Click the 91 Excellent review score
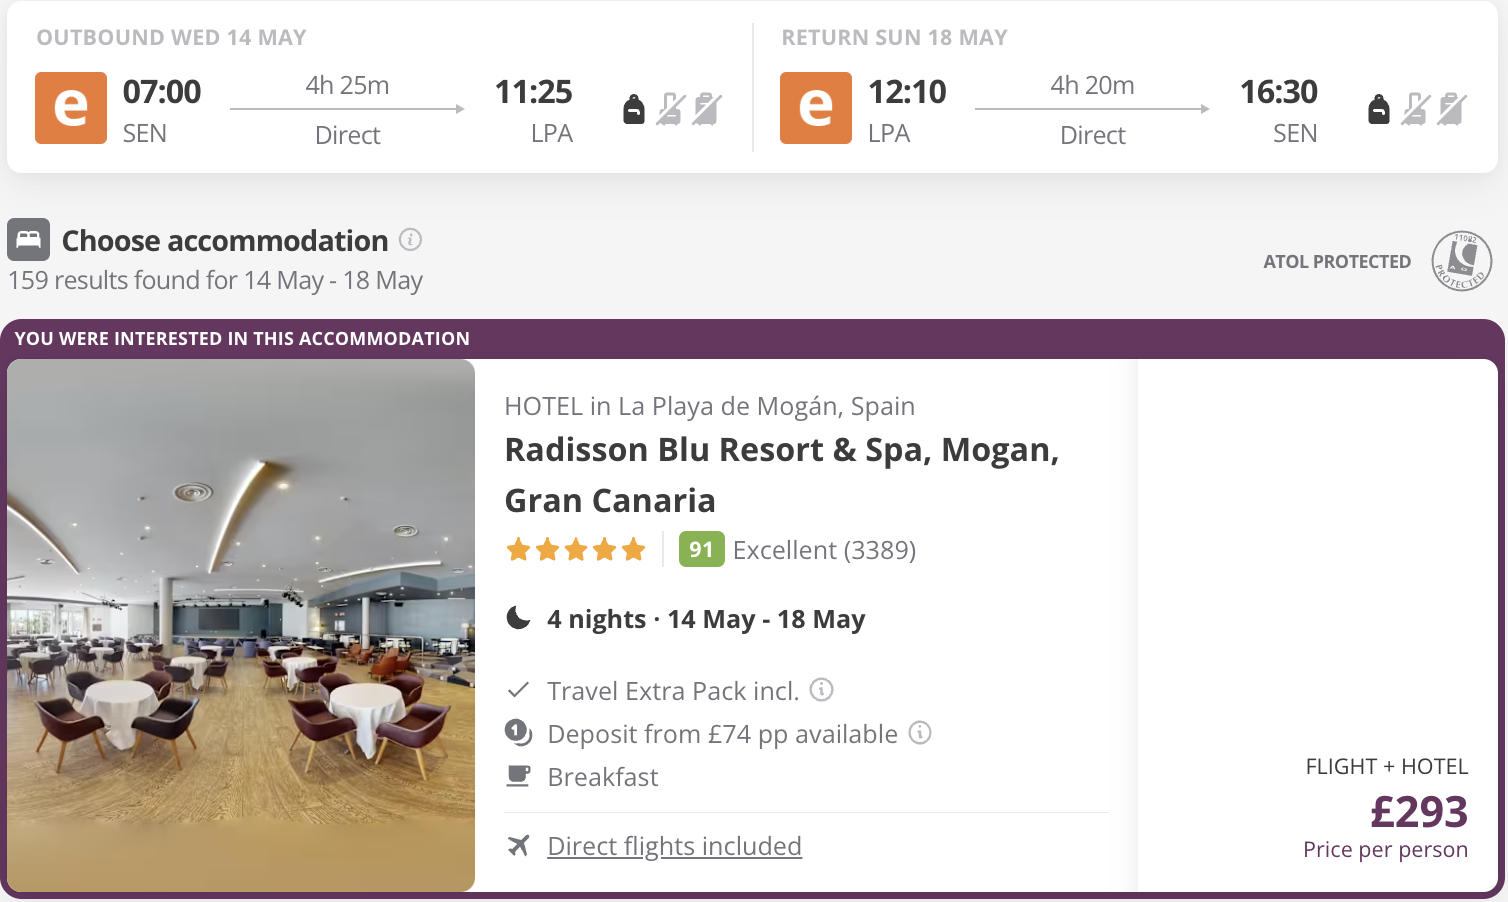The height and width of the screenshot is (902, 1508). click(701, 549)
